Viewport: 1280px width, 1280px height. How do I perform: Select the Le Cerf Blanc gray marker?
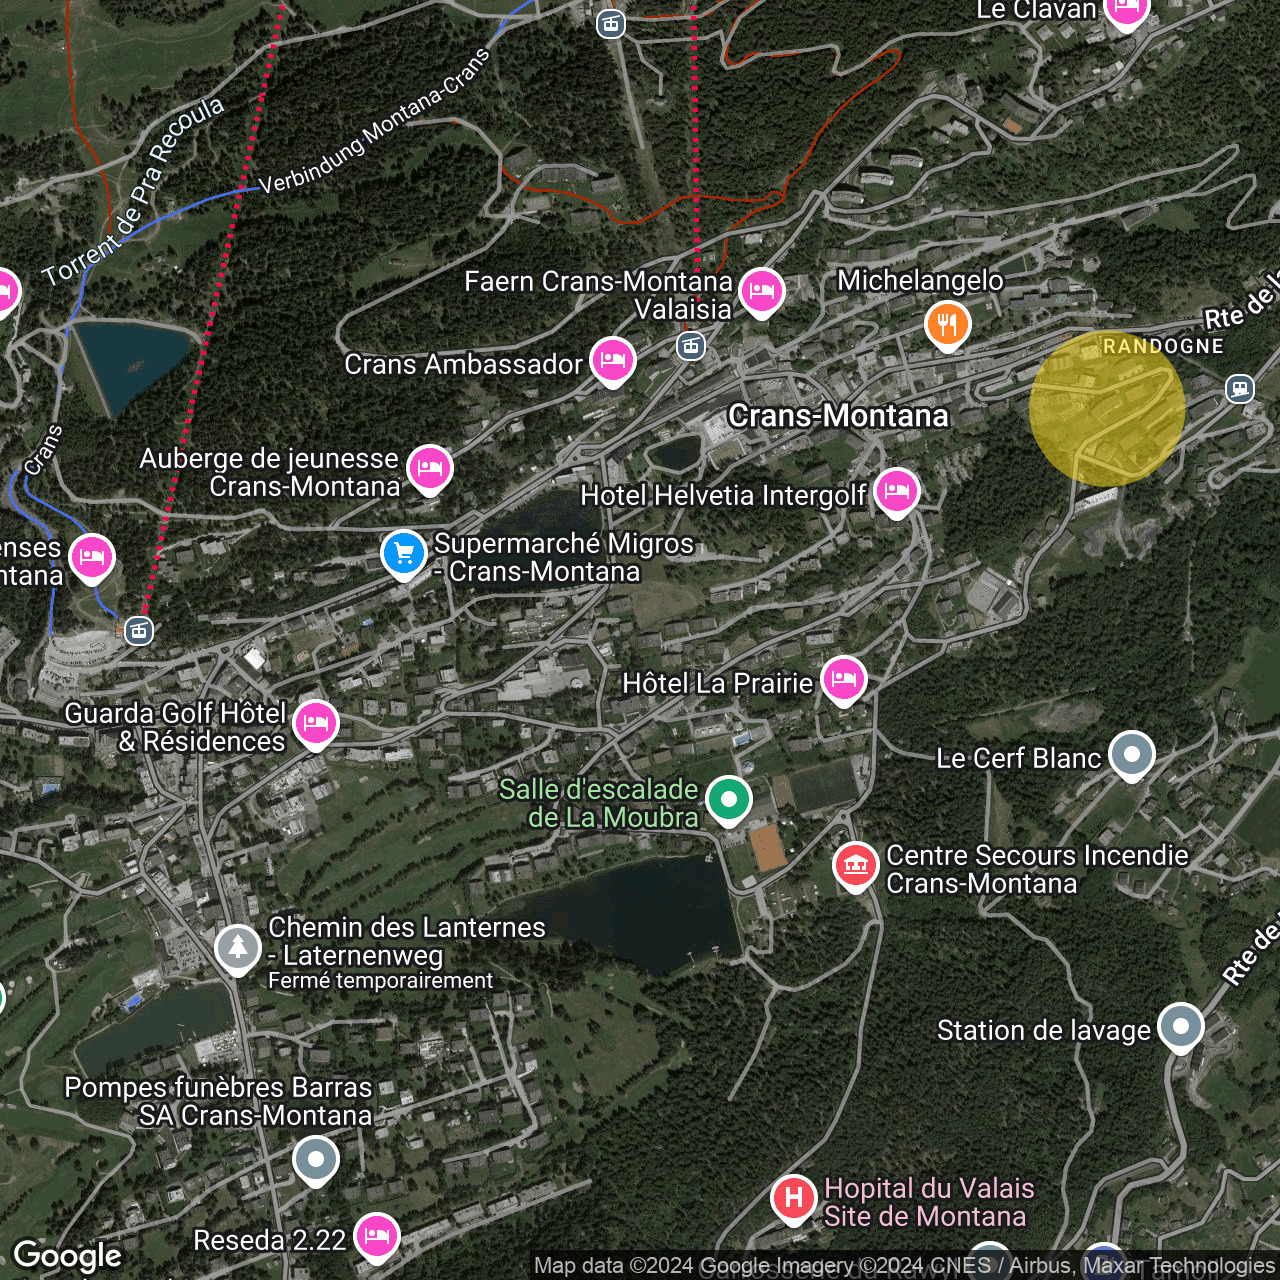(x=1131, y=755)
